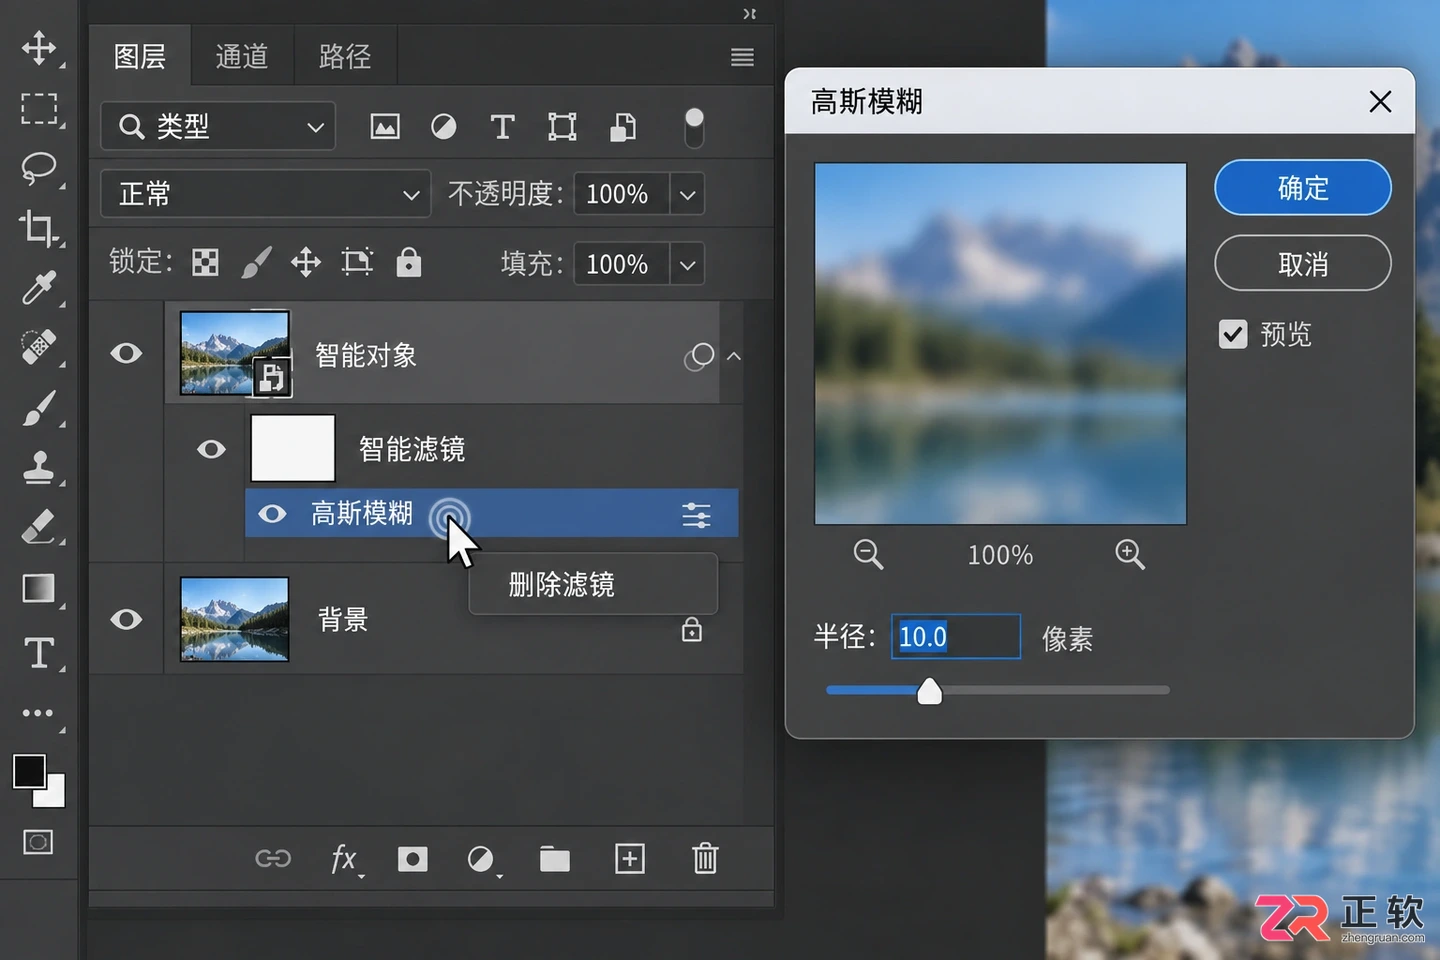Click the lock transparent pixels icon
The width and height of the screenshot is (1440, 960).
click(205, 263)
